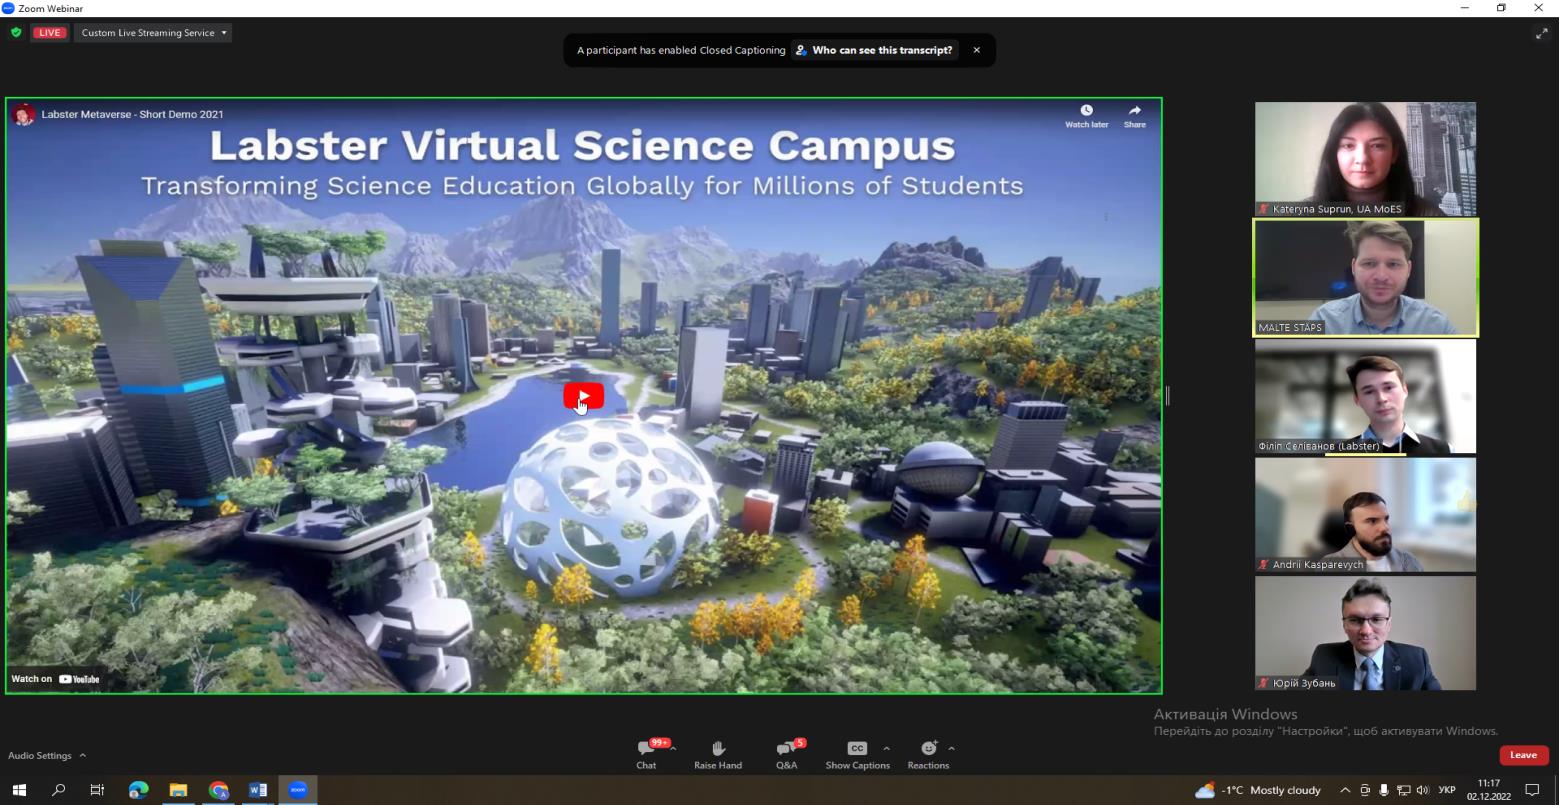Open the network tray icon
1559x805 pixels.
(1403, 790)
